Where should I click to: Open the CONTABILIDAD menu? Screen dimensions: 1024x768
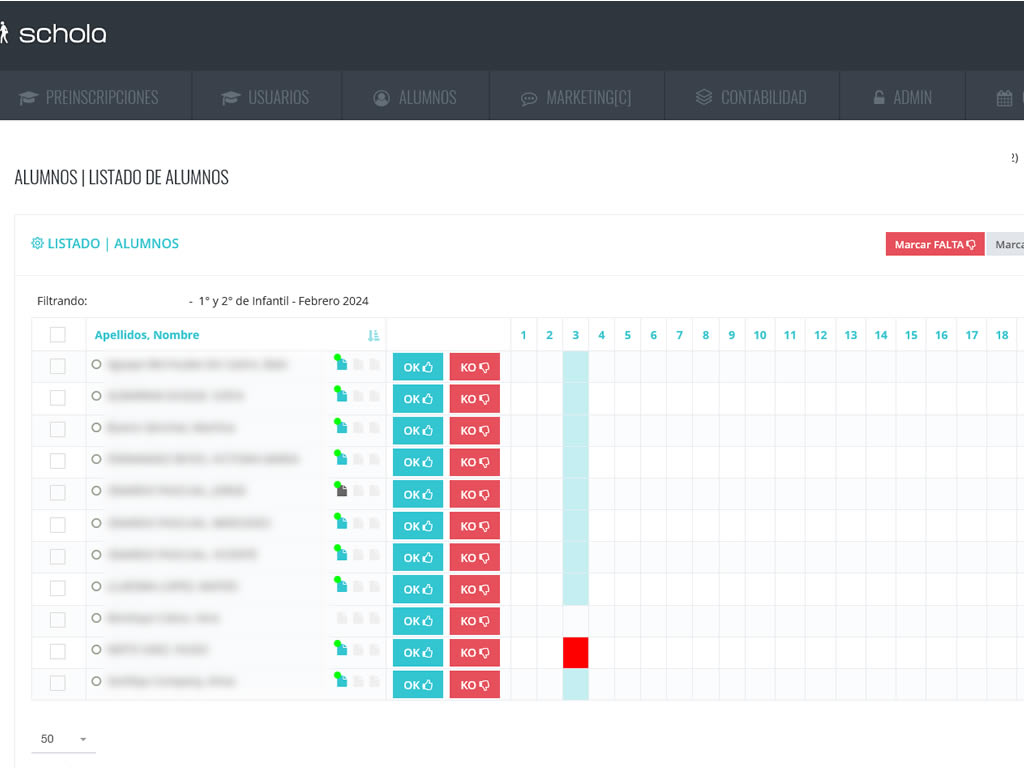click(750, 97)
